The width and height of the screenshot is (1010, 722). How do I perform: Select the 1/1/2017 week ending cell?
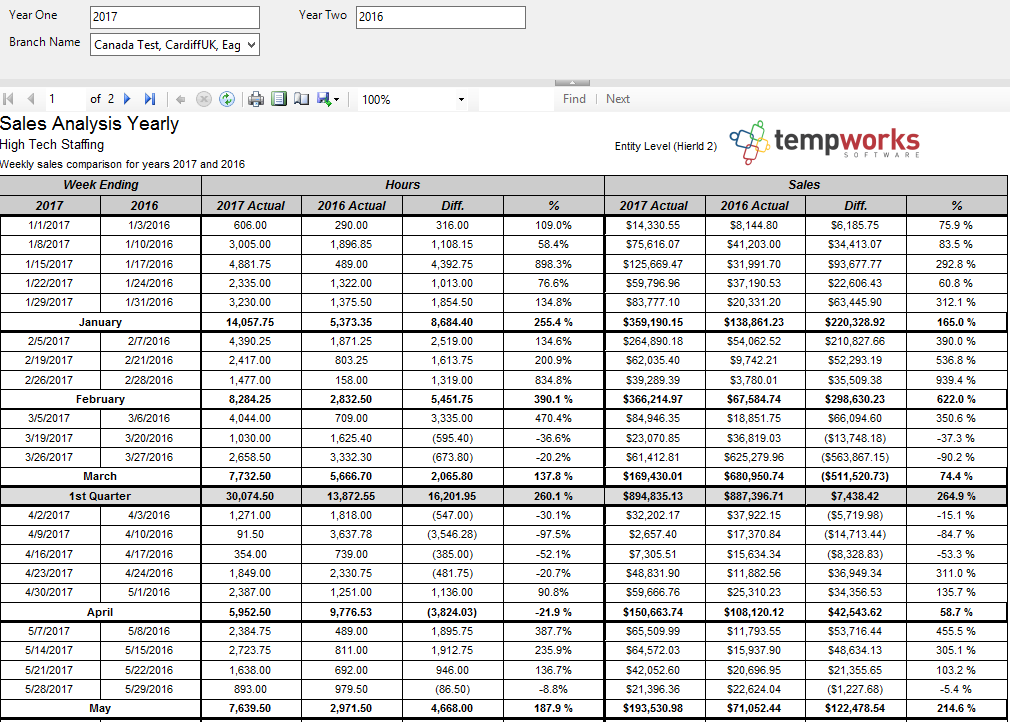coord(49,225)
